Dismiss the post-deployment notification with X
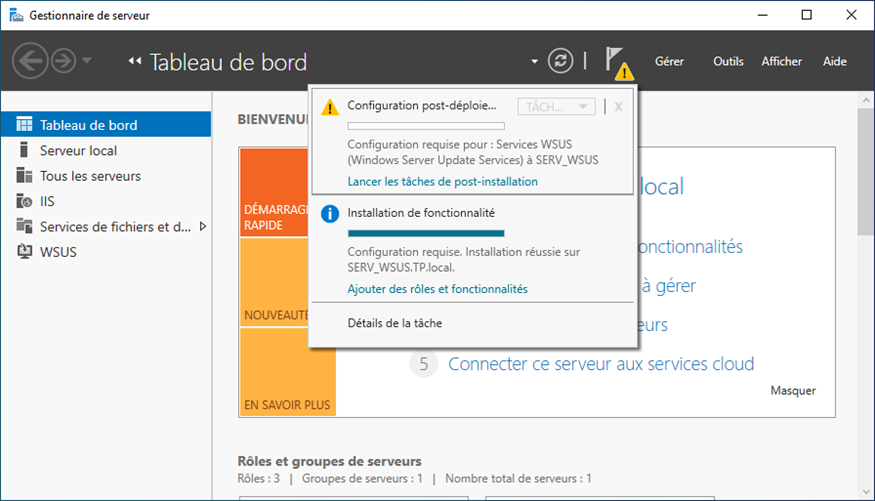Viewport: 875px width, 501px height. click(x=618, y=107)
